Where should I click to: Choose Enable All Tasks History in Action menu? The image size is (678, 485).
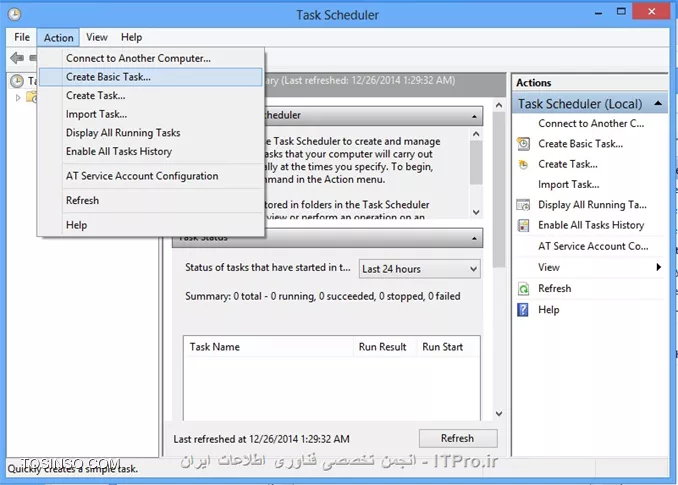(x=150, y=151)
